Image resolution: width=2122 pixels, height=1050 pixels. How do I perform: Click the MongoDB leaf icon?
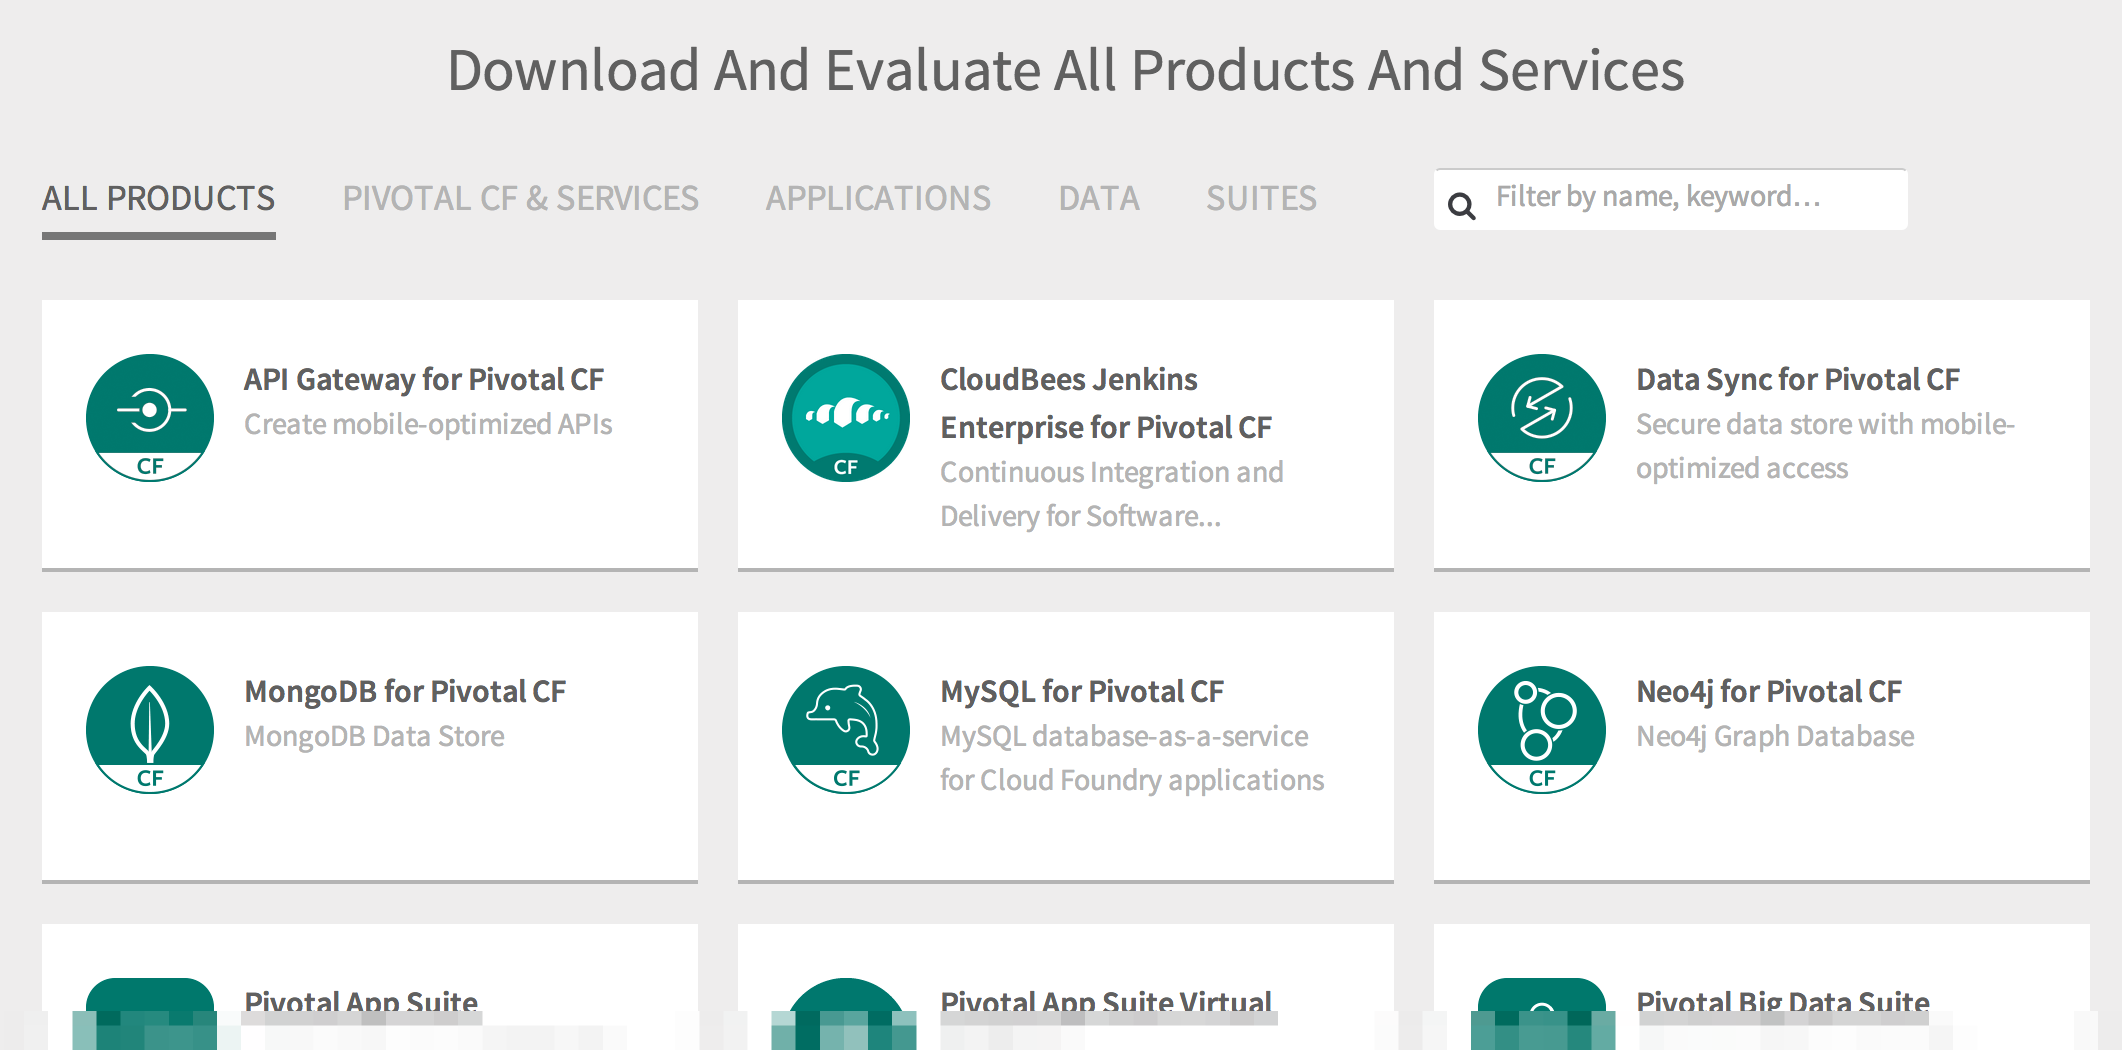tap(150, 730)
